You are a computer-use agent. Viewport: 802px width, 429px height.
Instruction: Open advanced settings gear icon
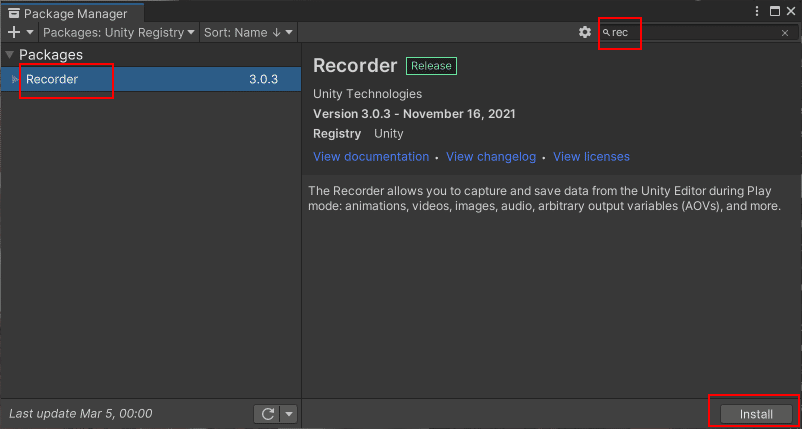[585, 32]
